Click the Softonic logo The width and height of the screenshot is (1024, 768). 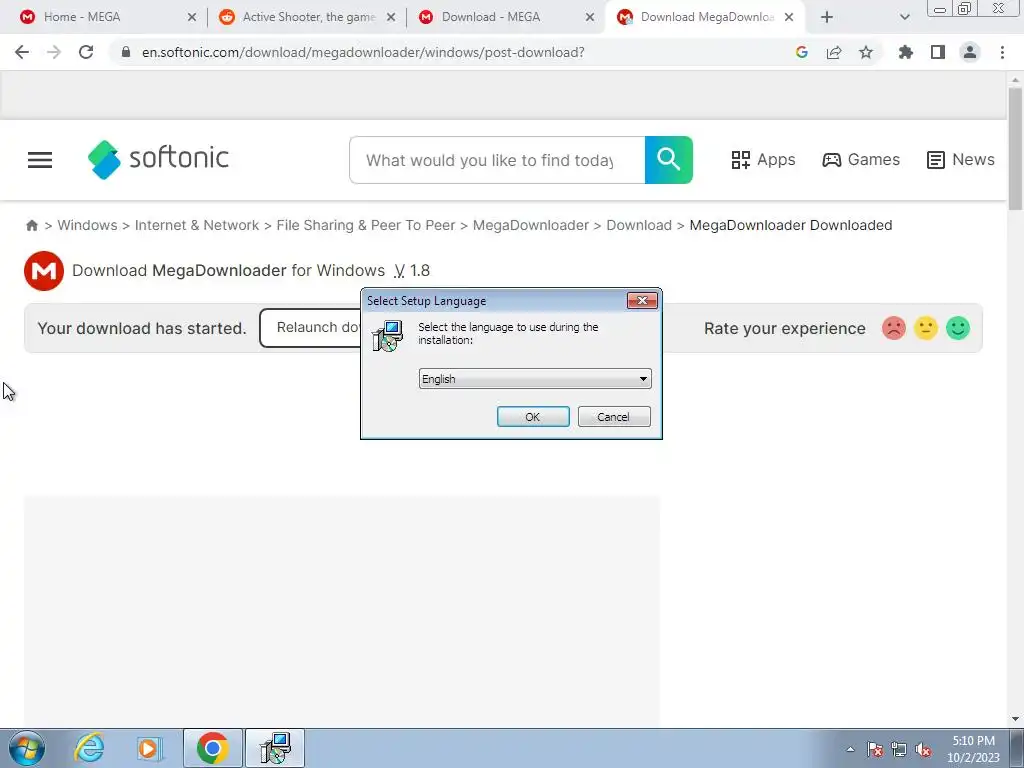click(x=159, y=159)
